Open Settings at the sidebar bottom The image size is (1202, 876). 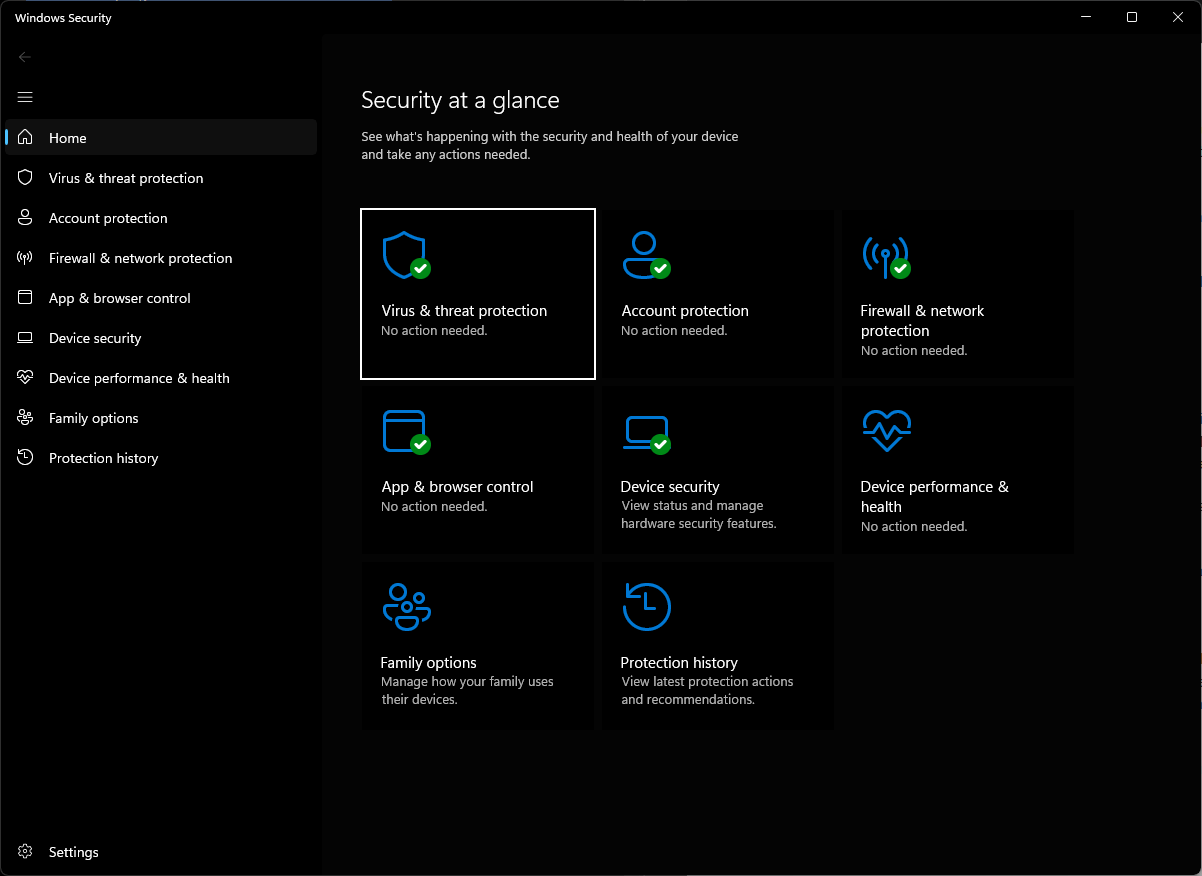coord(161,852)
